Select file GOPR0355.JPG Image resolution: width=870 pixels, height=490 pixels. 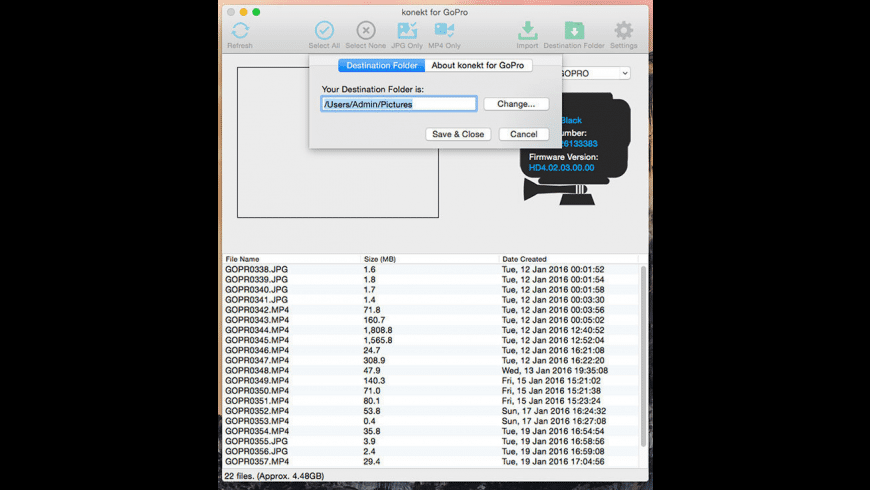(256, 441)
